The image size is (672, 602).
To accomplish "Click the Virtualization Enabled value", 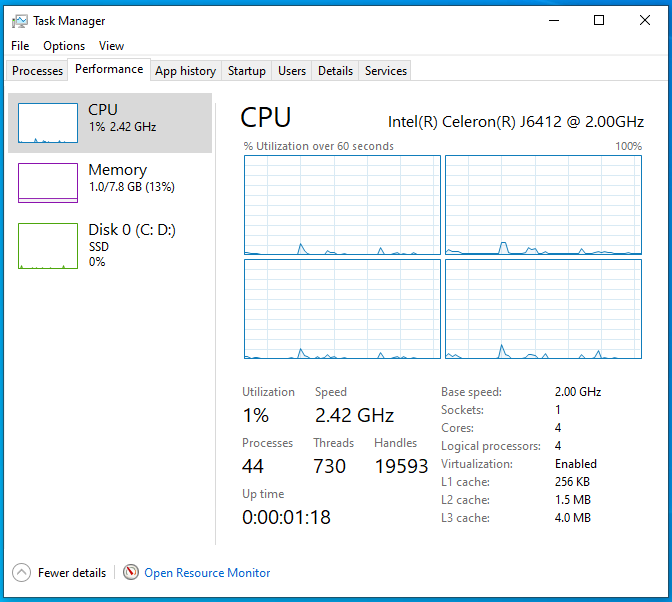I will pyautogui.click(x=576, y=464).
